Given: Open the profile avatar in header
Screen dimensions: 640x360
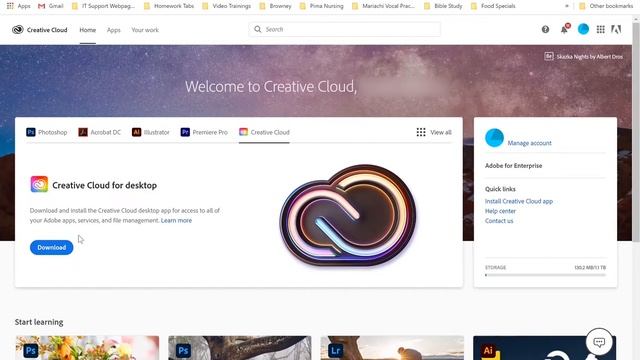Looking at the screenshot, I should click(583, 29).
